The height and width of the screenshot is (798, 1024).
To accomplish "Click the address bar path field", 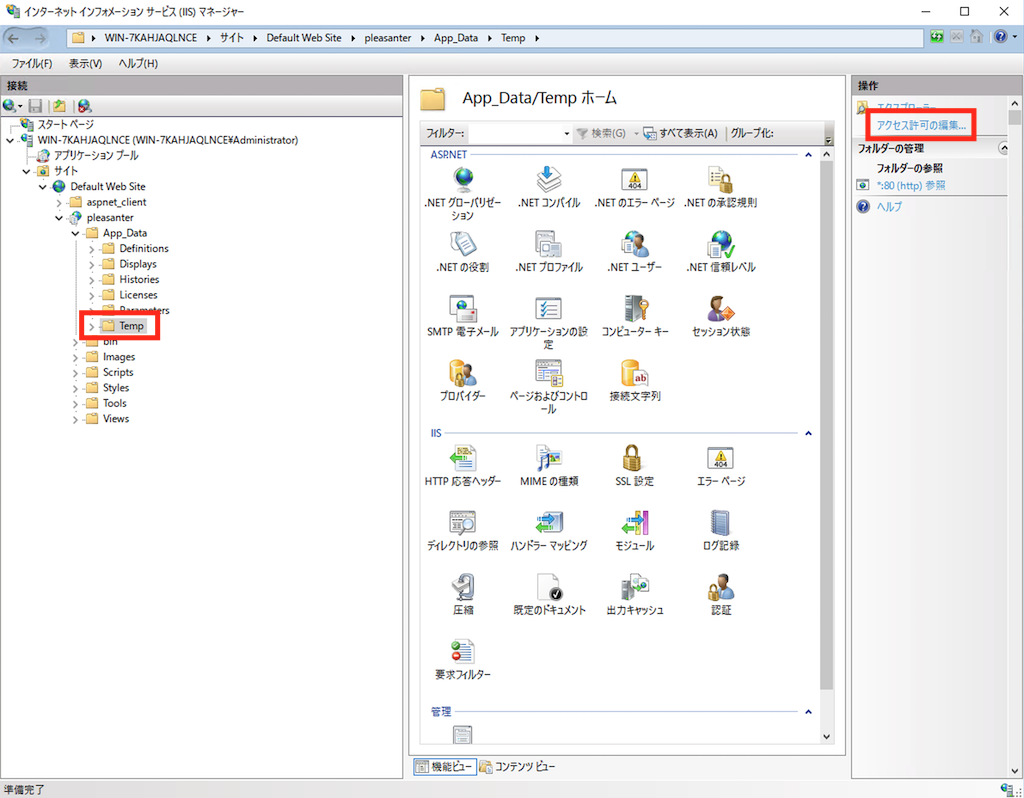I will click(495, 38).
